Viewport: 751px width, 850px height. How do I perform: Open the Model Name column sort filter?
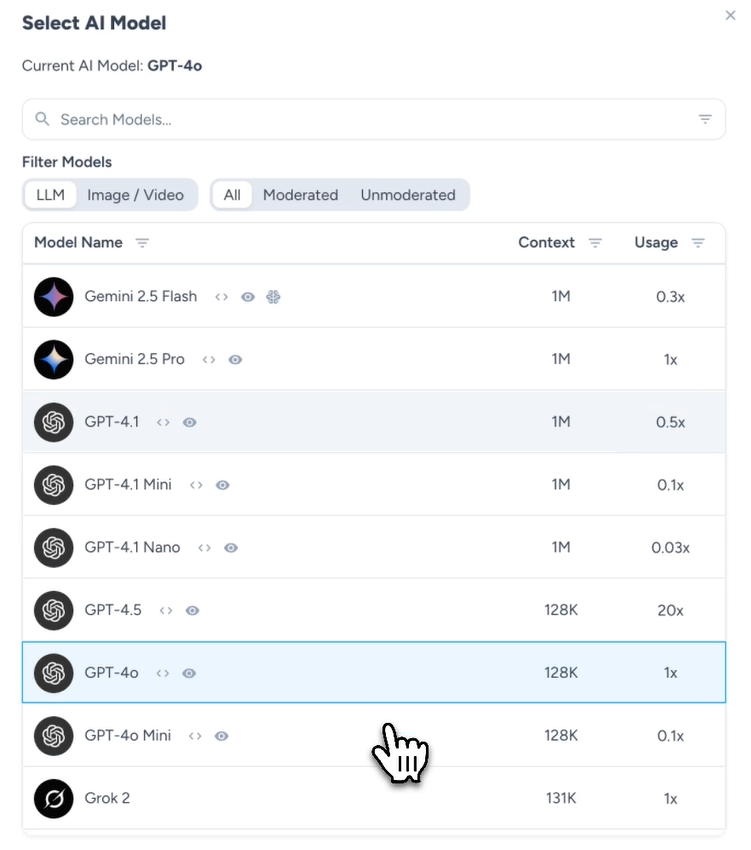(x=142, y=243)
